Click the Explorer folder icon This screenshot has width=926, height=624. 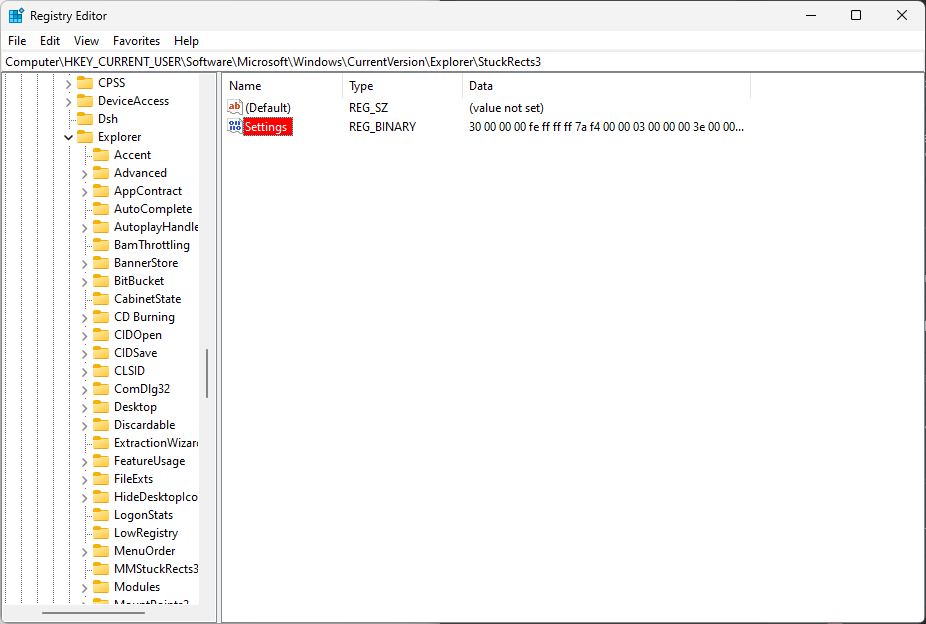click(85, 136)
